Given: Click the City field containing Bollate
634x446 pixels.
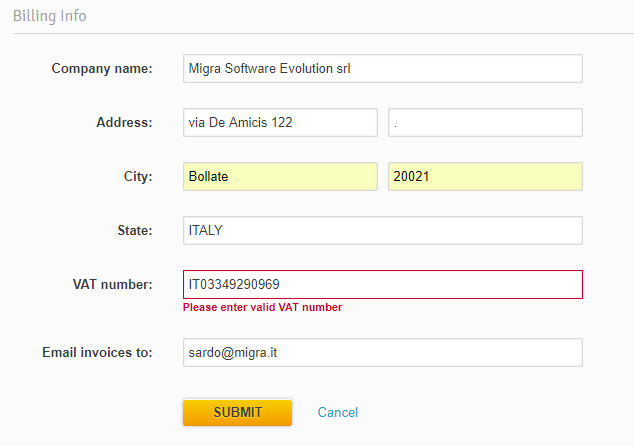Looking at the screenshot, I should (280, 177).
